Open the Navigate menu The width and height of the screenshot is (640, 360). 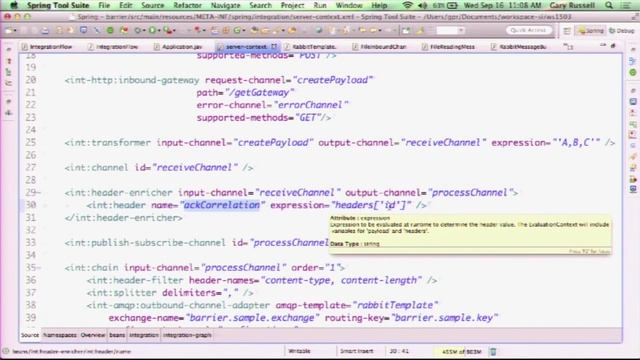click(x=225, y=5)
